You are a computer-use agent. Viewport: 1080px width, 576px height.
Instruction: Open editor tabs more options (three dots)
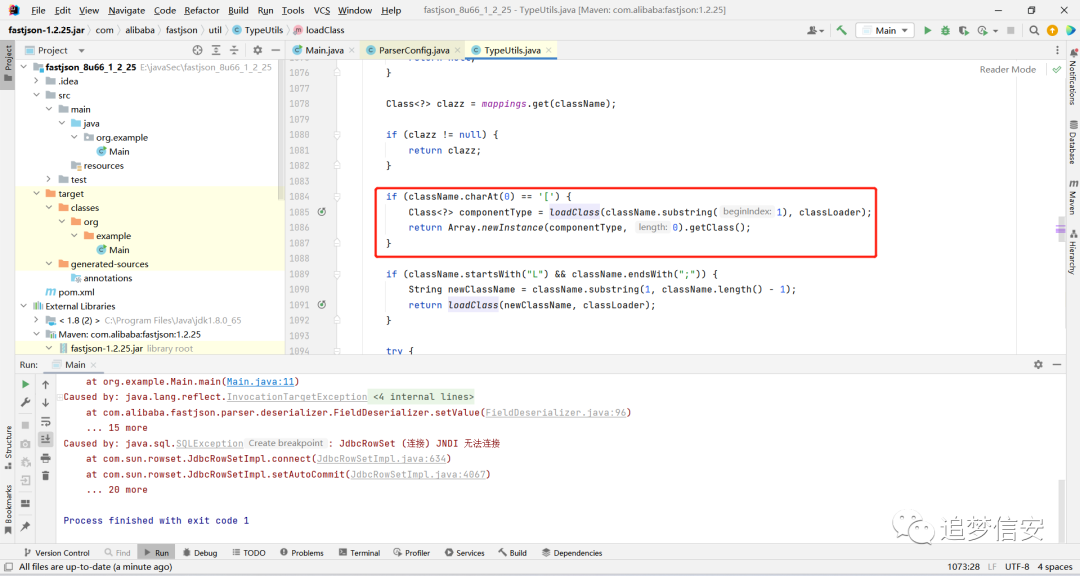(x=1057, y=50)
